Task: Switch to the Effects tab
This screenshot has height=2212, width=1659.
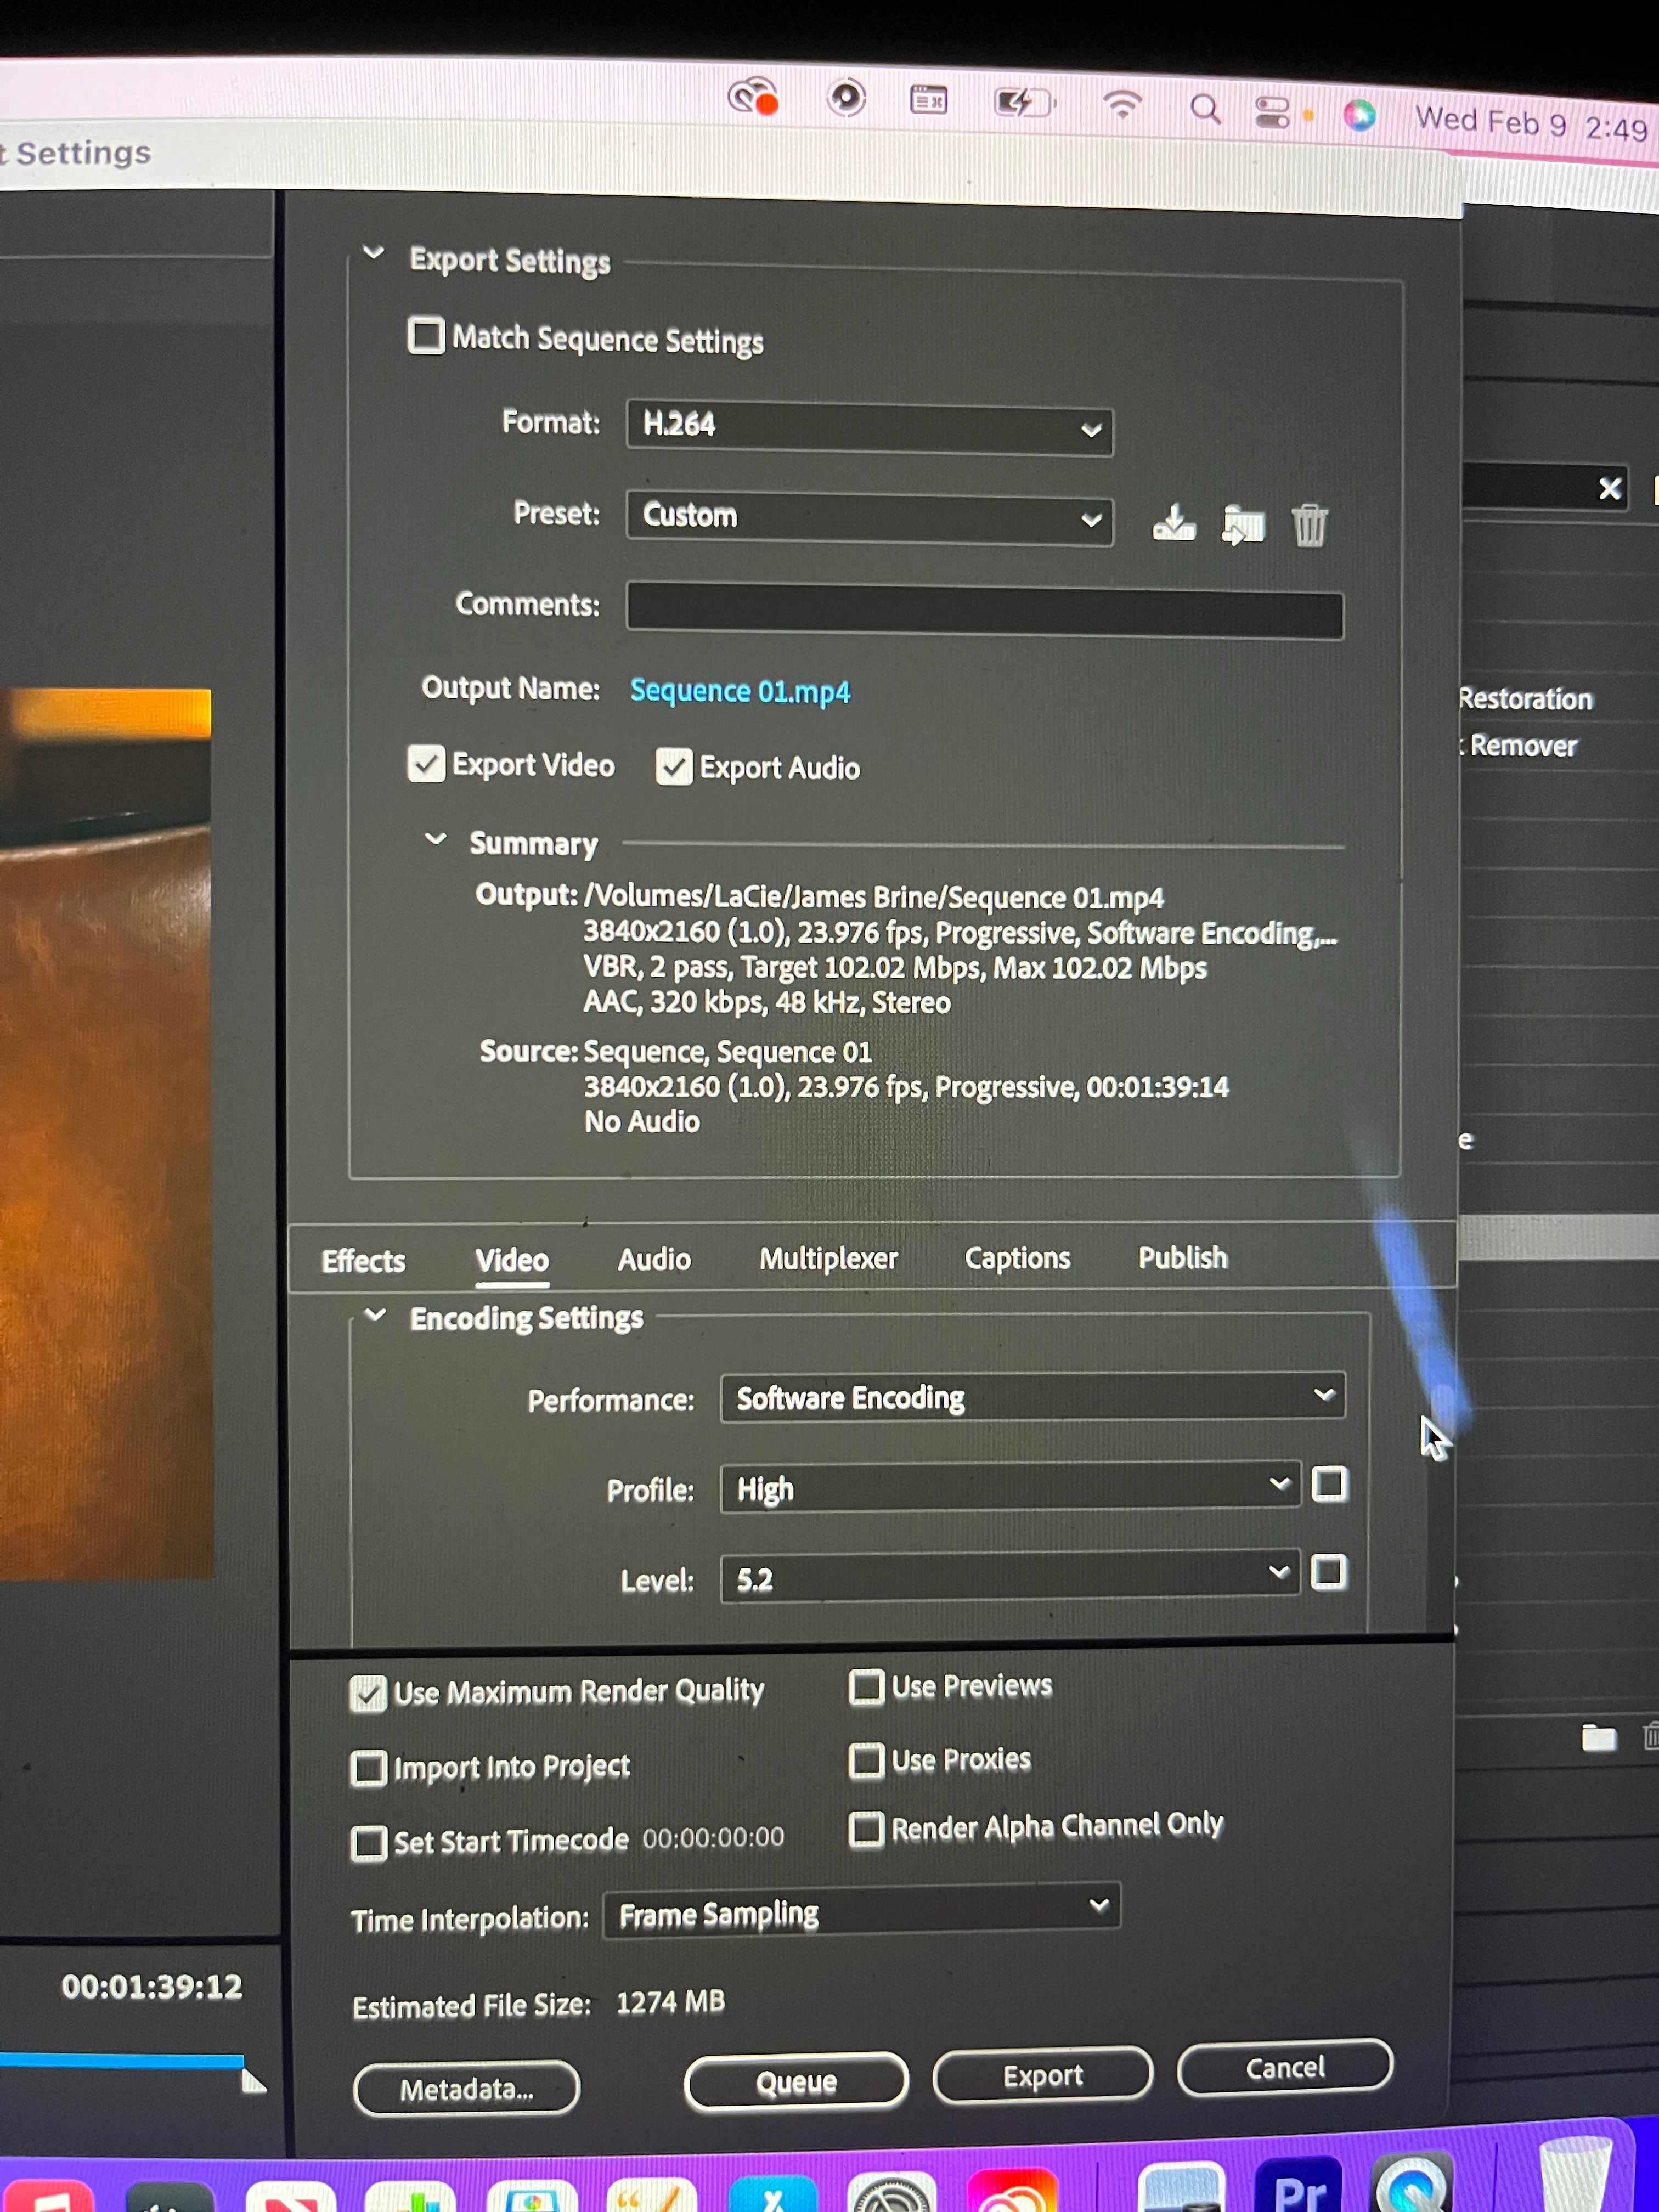Action: click(363, 1261)
